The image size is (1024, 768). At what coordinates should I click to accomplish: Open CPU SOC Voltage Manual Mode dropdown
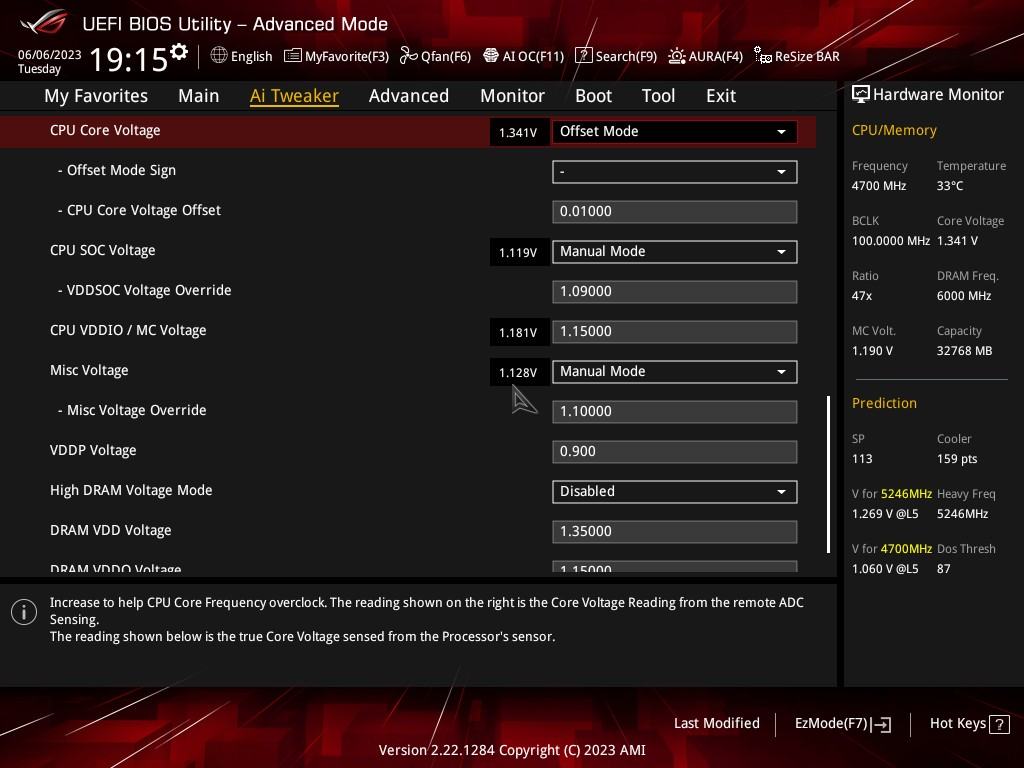click(x=674, y=251)
